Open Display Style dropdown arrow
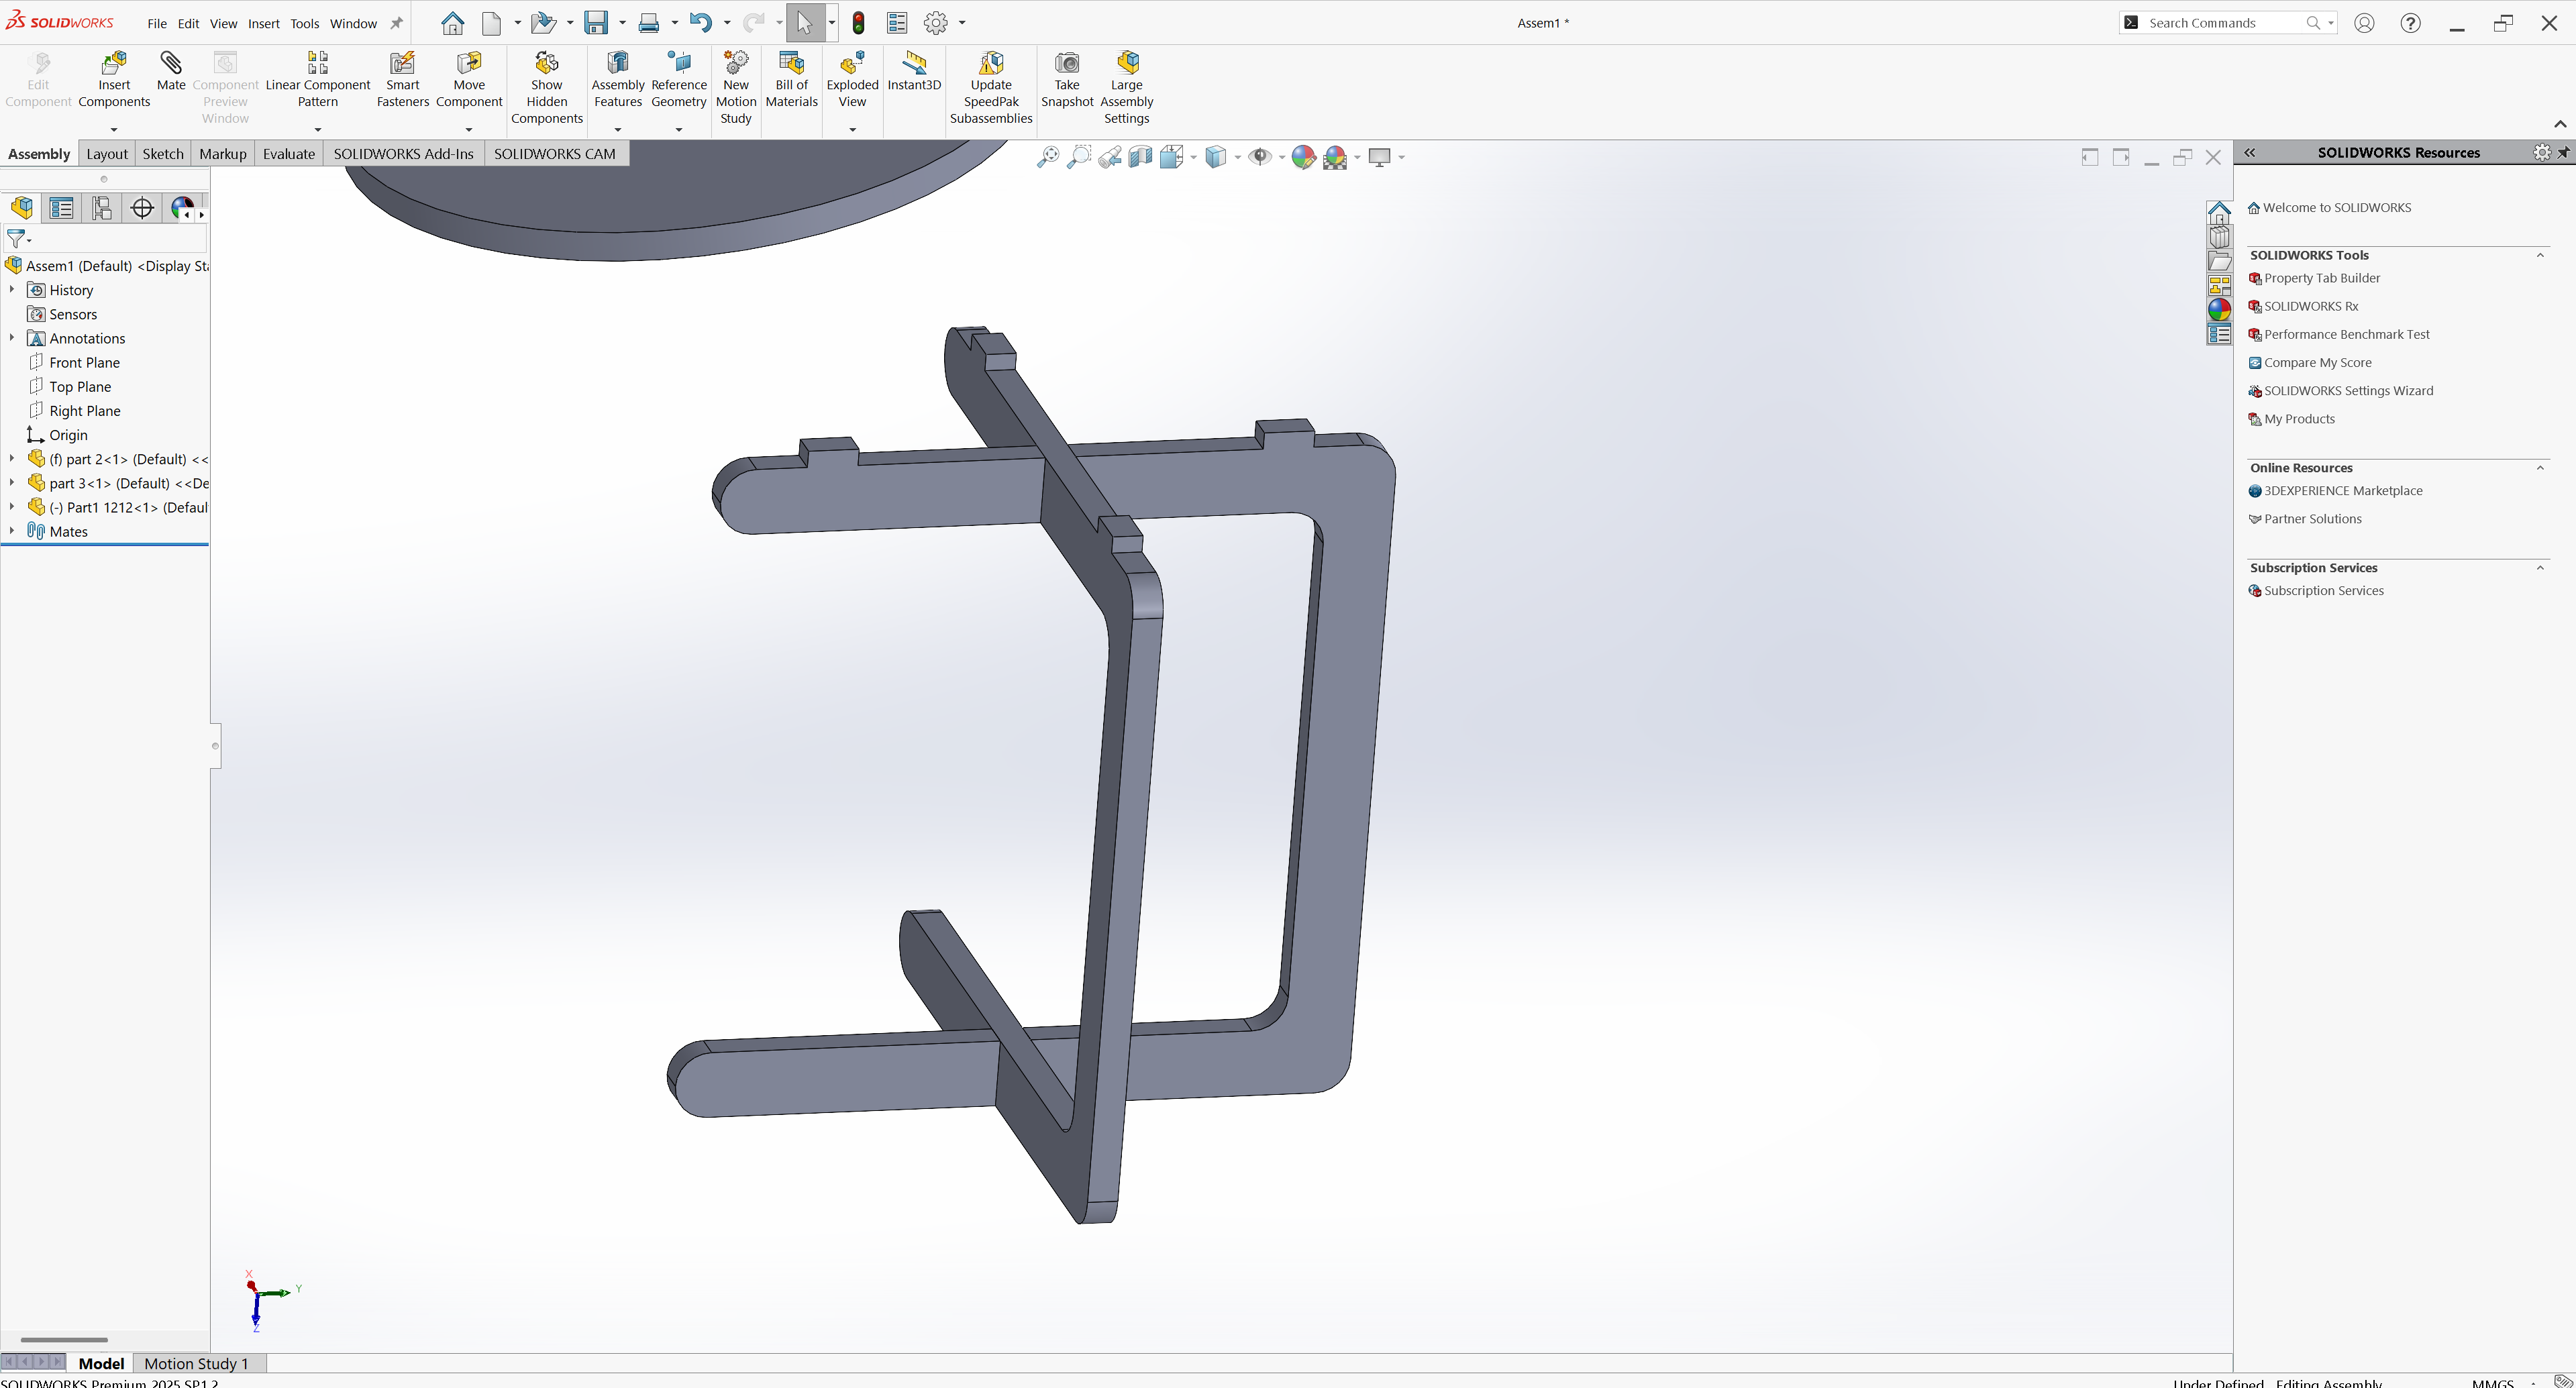This screenshot has width=2576, height=1388. 1238,157
